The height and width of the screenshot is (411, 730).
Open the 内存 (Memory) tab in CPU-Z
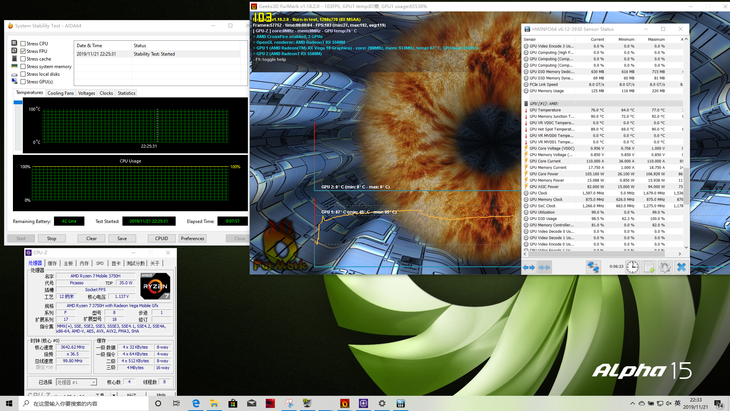tap(84, 263)
